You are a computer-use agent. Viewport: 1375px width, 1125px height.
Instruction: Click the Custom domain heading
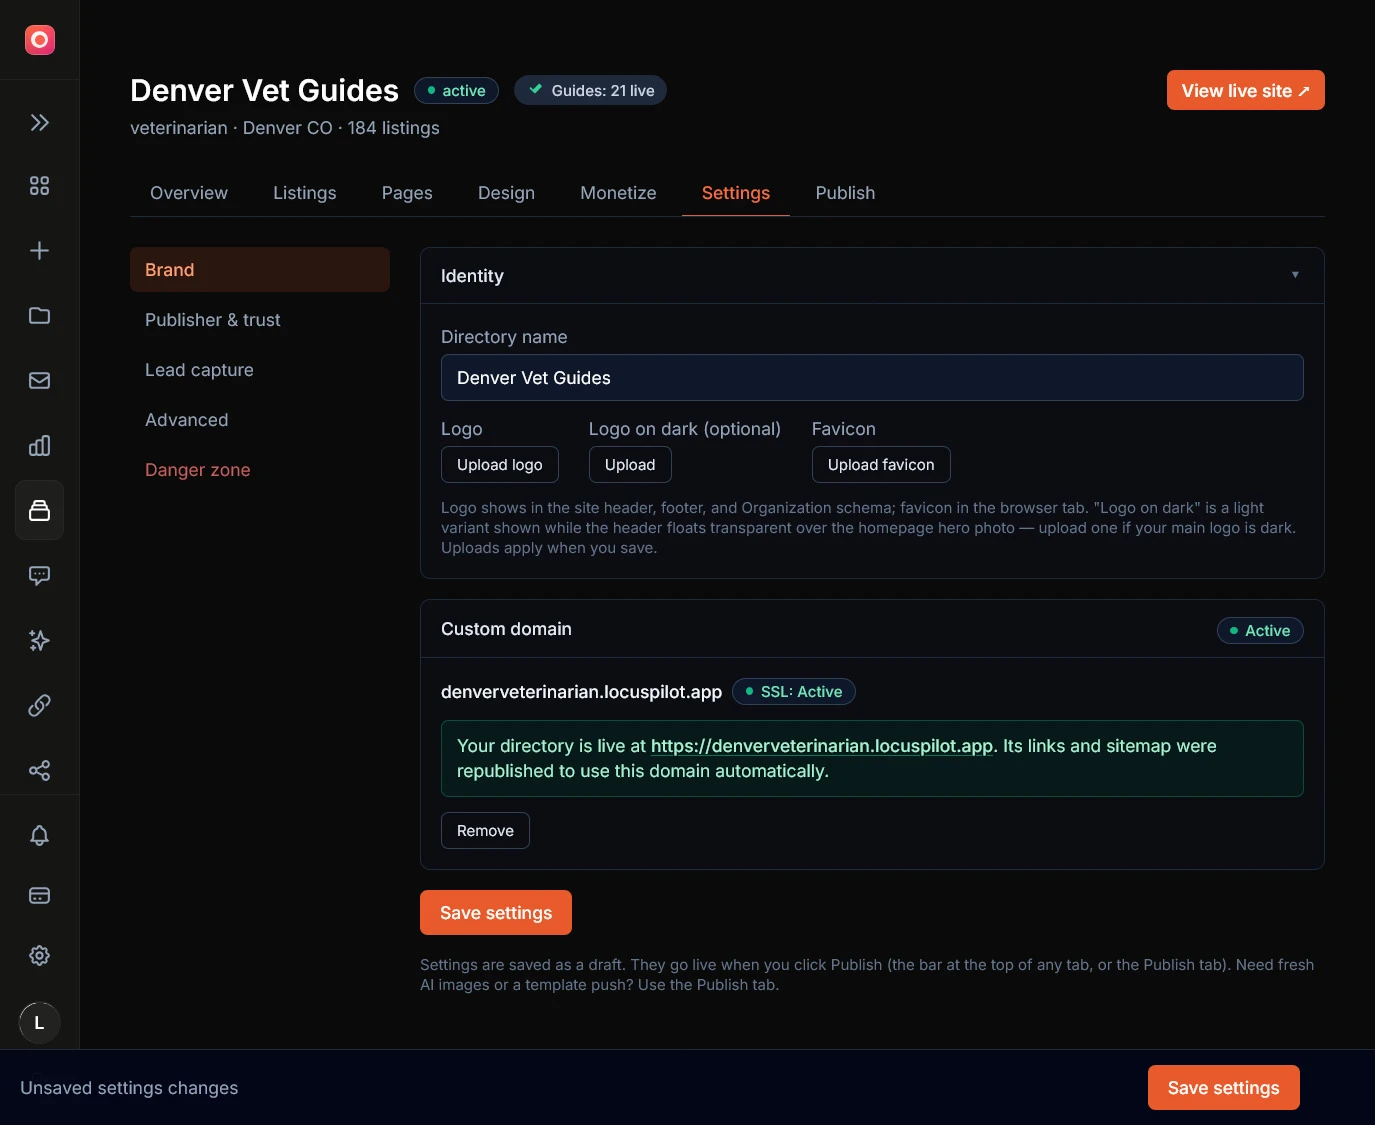click(506, 629)
